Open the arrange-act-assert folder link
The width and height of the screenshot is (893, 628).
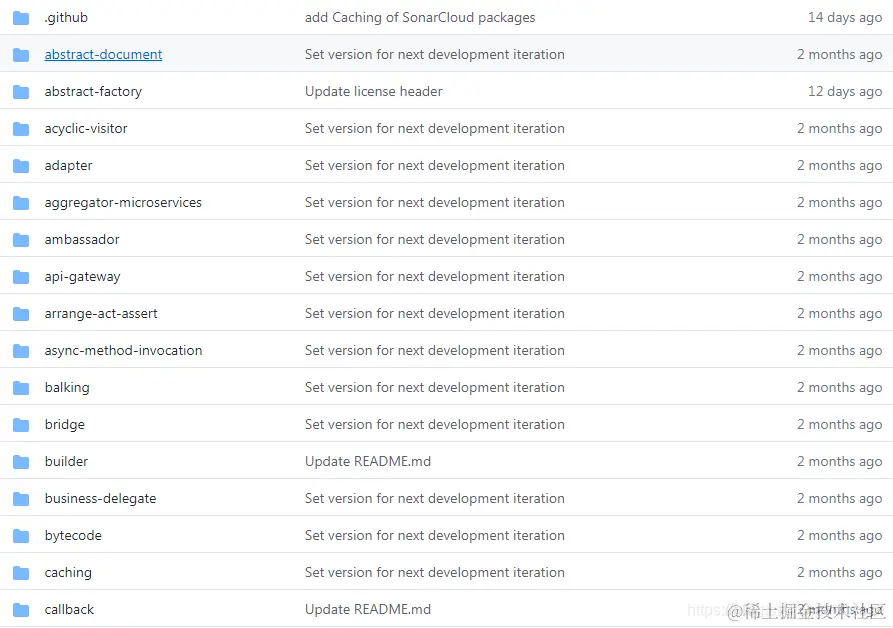click(x=101, y=314)
